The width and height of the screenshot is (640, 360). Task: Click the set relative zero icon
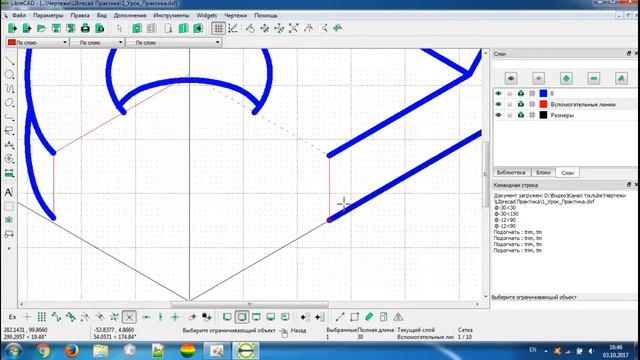192,317
